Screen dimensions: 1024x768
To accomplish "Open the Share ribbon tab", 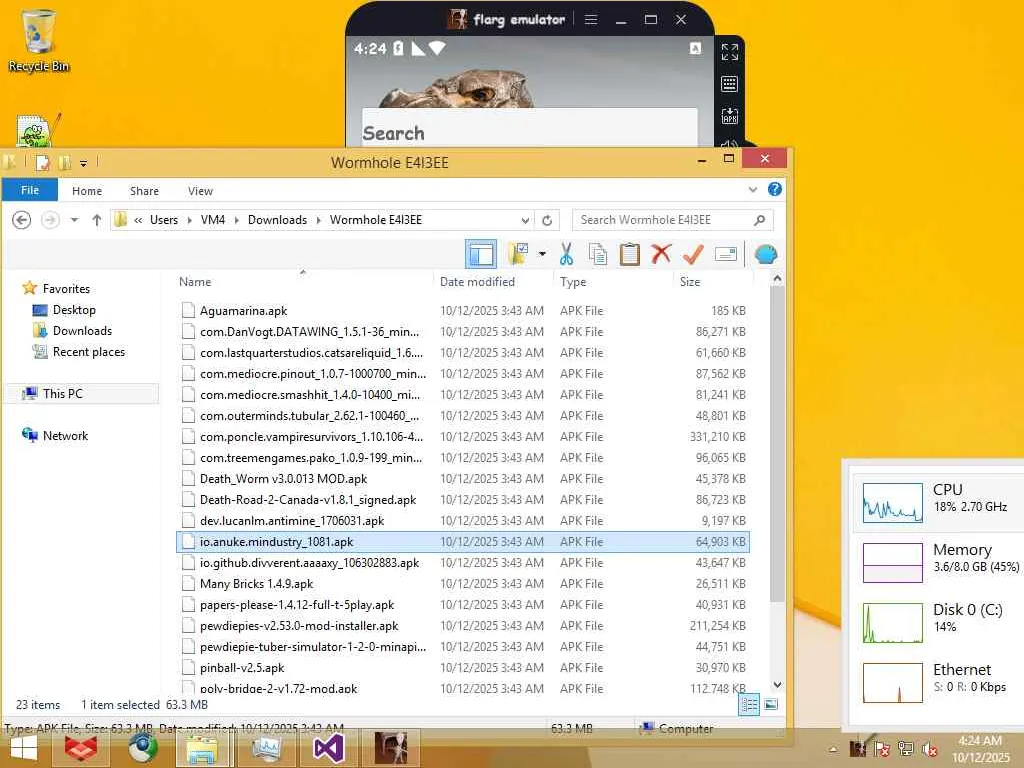I will tap(144, 191).
